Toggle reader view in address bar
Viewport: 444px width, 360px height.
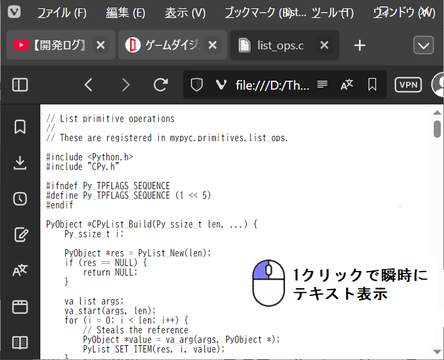[322, 84]
